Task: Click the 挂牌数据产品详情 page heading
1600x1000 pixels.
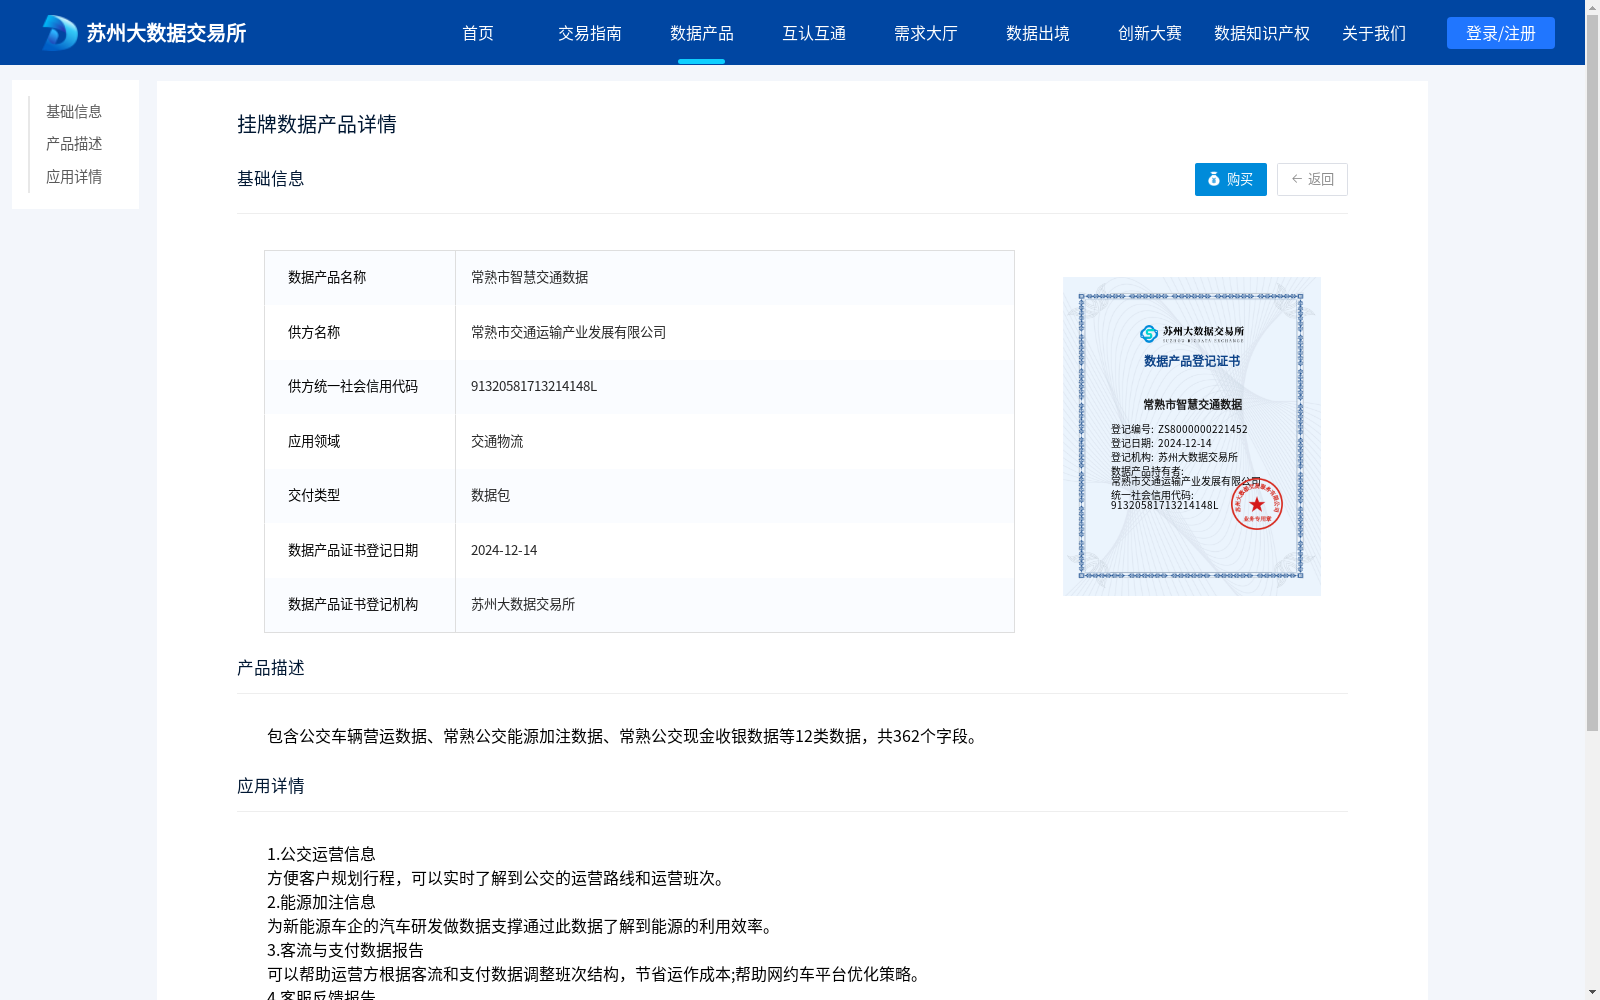Action: click(x=317, y=124)
